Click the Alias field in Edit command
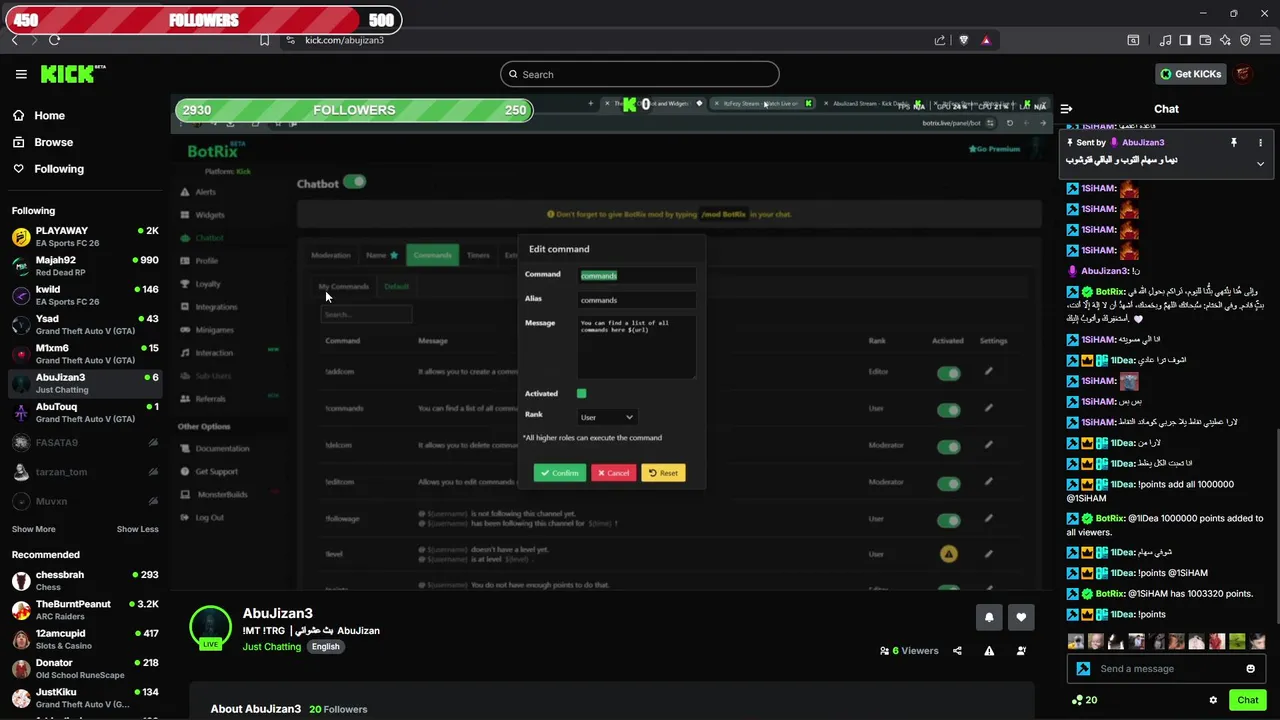Image resolution: width=1280 pixels, height=720 pixels. click(637, 300)
